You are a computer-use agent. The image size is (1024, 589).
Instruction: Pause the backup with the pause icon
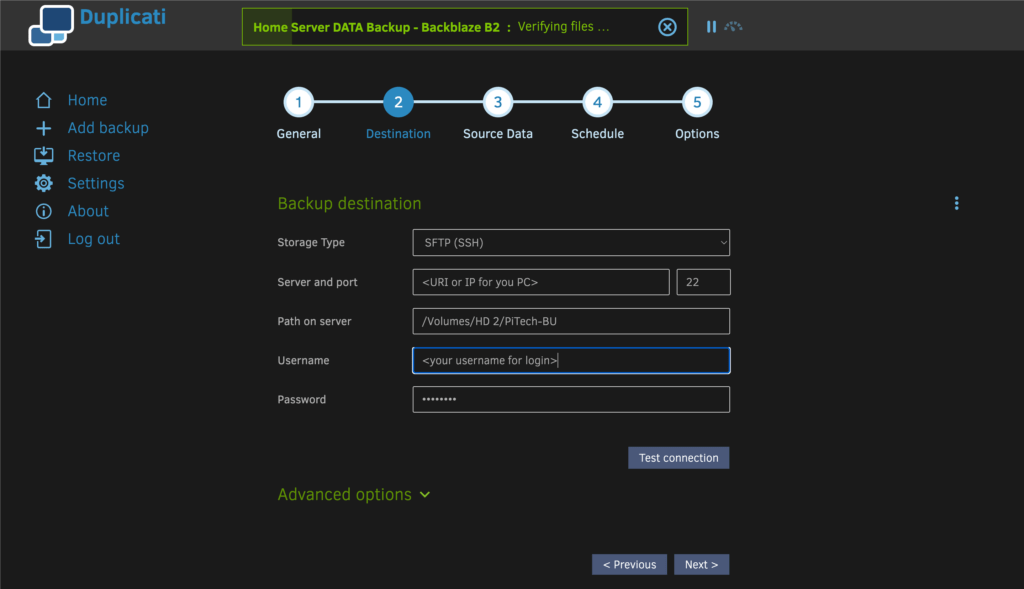[x=711, y=27]
